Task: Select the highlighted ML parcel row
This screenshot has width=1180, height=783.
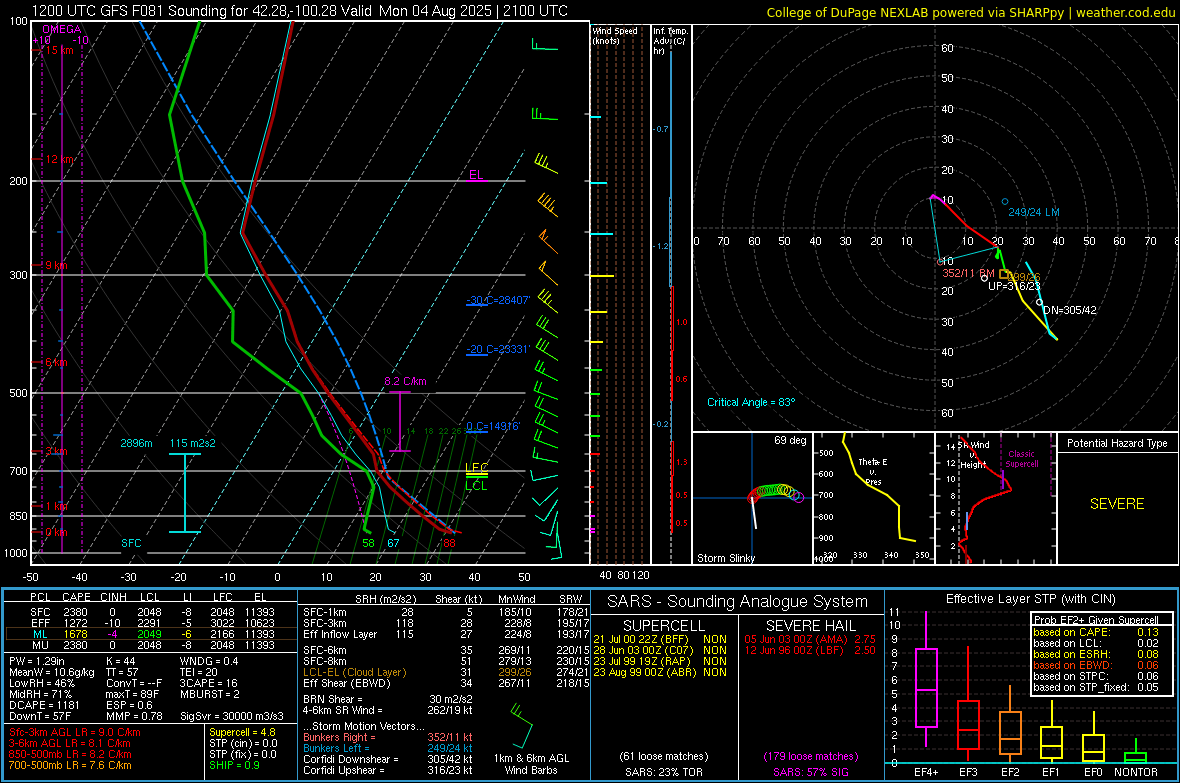Action: pyautogui.click(x=151, y=634)
